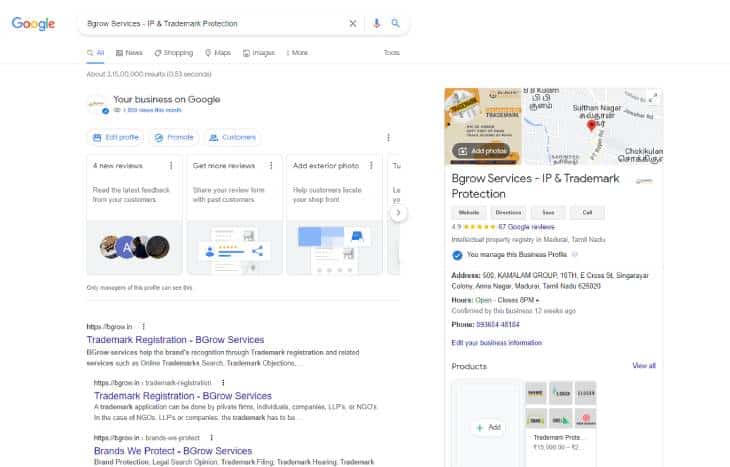
Task: Expand the map in knowledge panel
Action: point(654,97)
